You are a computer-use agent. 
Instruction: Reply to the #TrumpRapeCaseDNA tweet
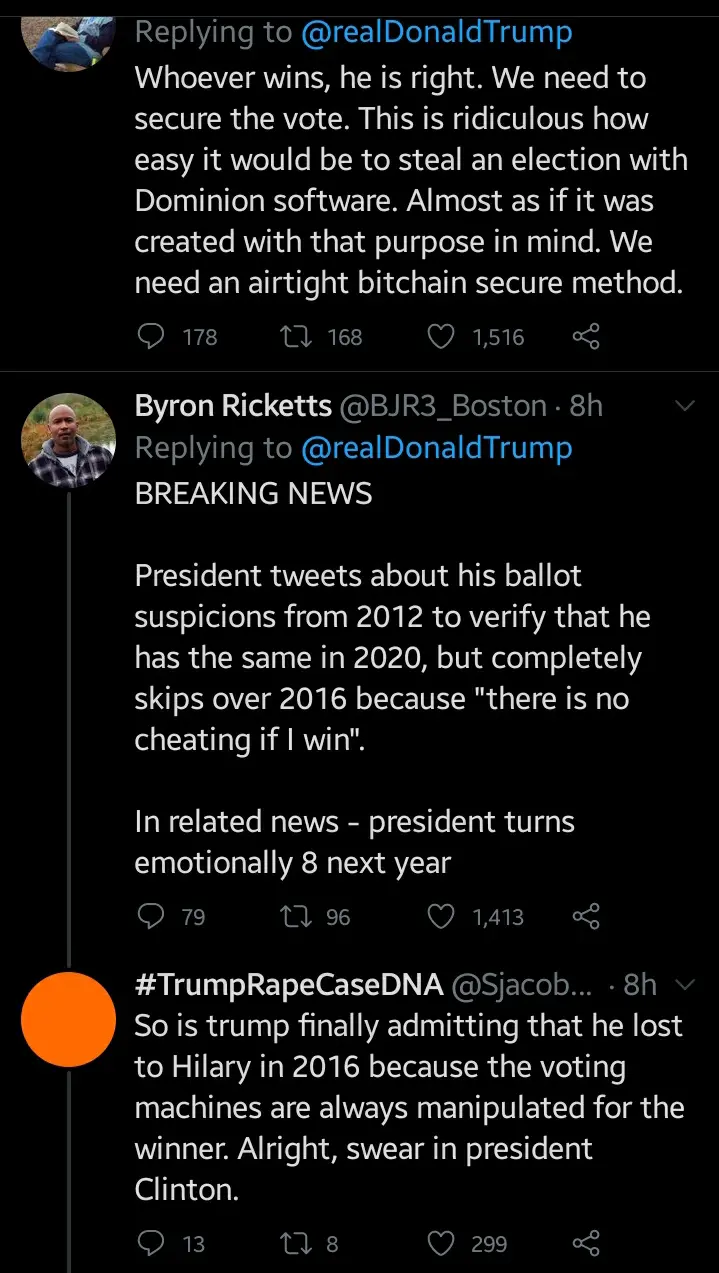pos(150,1243)
